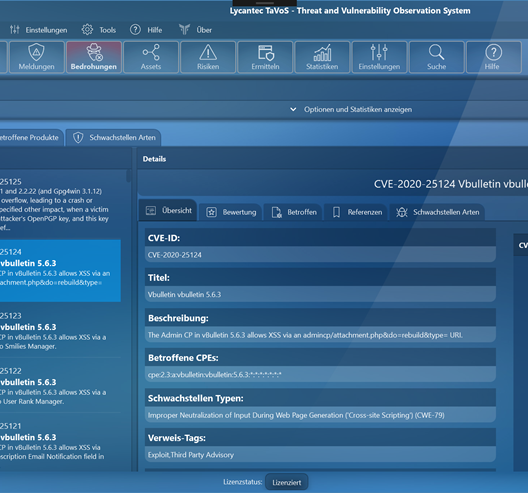Select the Betroffen details tab
The image size is (528, 493).
pyautogui.click(x=293, y=212)
